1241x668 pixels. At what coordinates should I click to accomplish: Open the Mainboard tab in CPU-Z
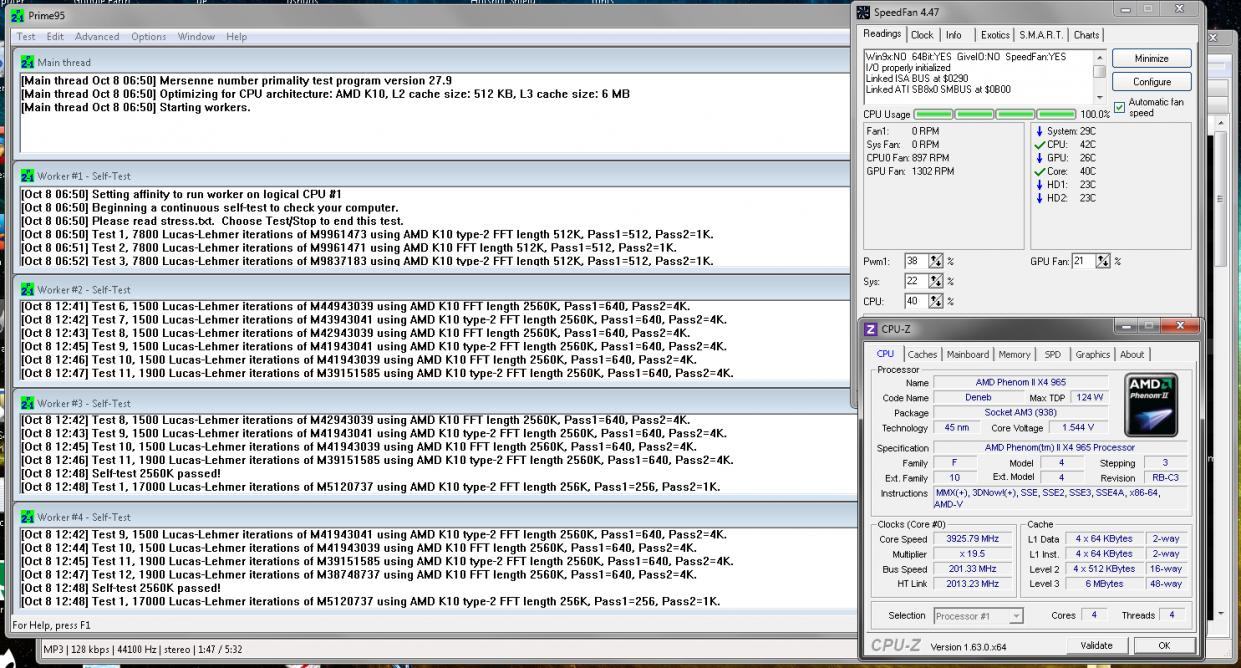click(x=967, y=354)
